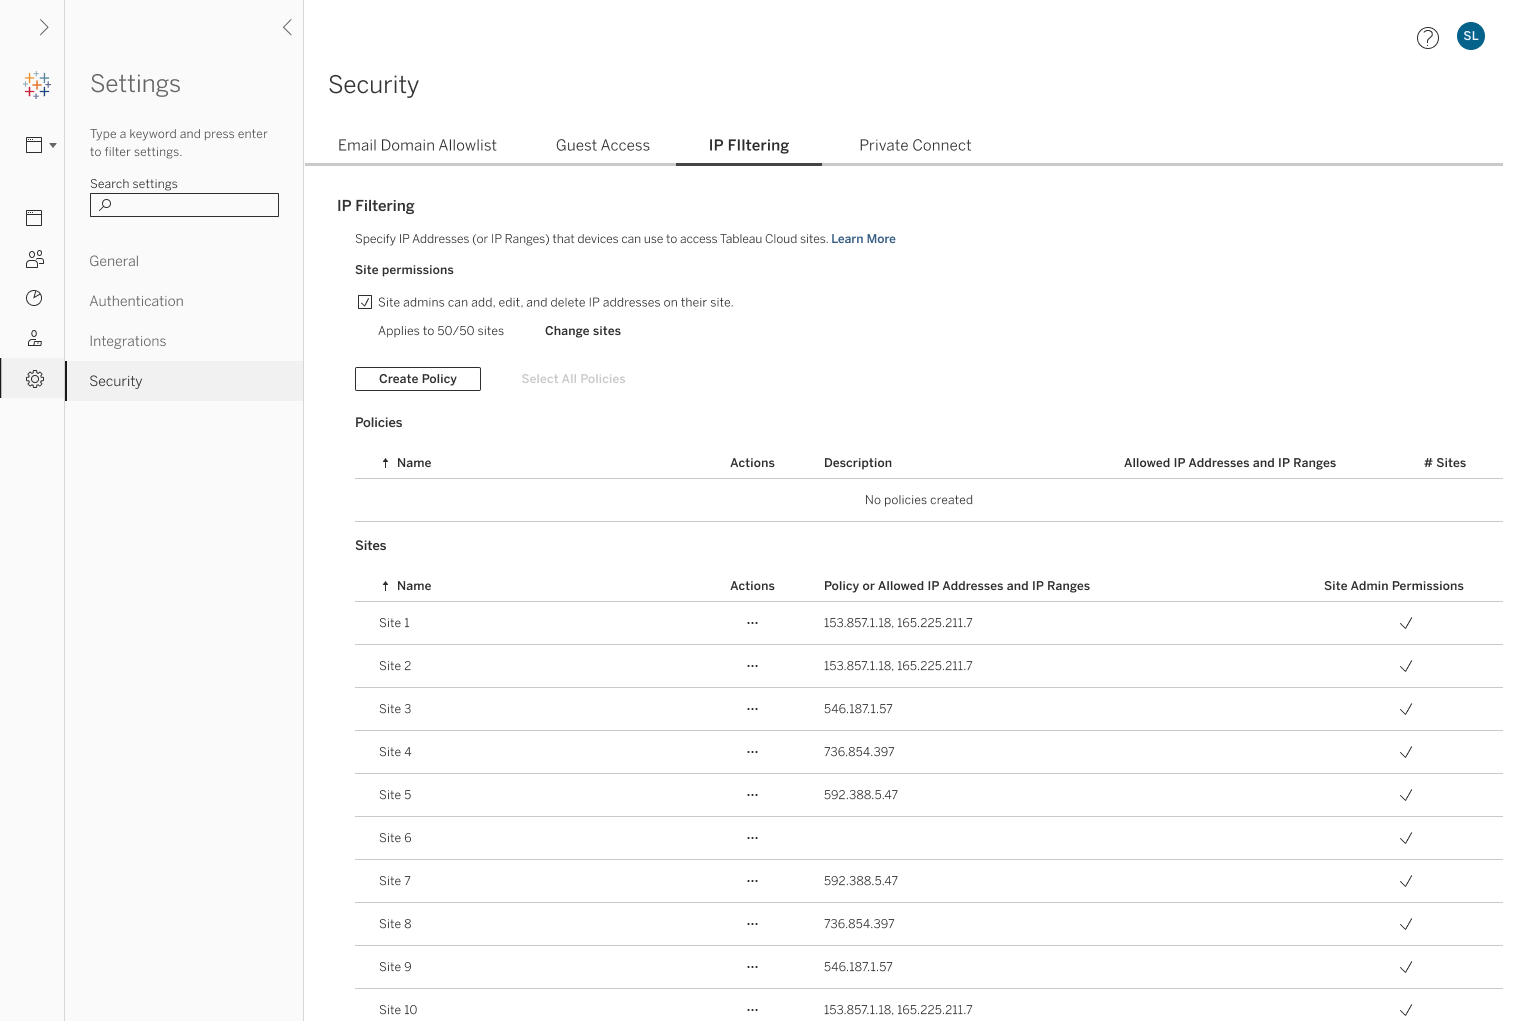The image size is (1516, 1024).
Task: Toggle Site admins can edit IP addresses checkbox
Action: pos(365,302)
